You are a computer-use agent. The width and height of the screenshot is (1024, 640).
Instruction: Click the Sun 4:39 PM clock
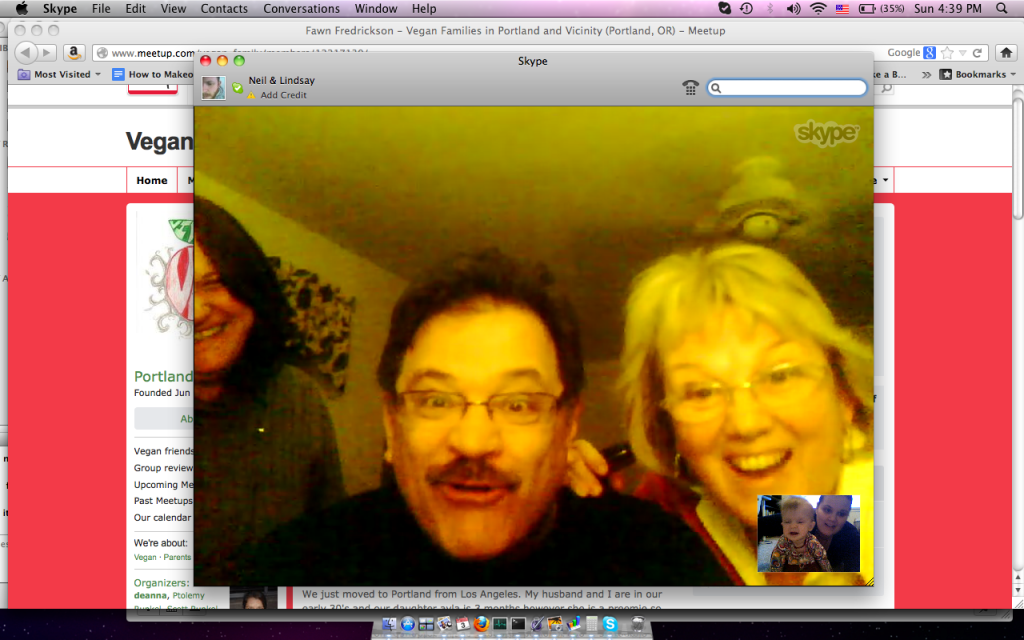pyautogui.click(x=948, y=8)
